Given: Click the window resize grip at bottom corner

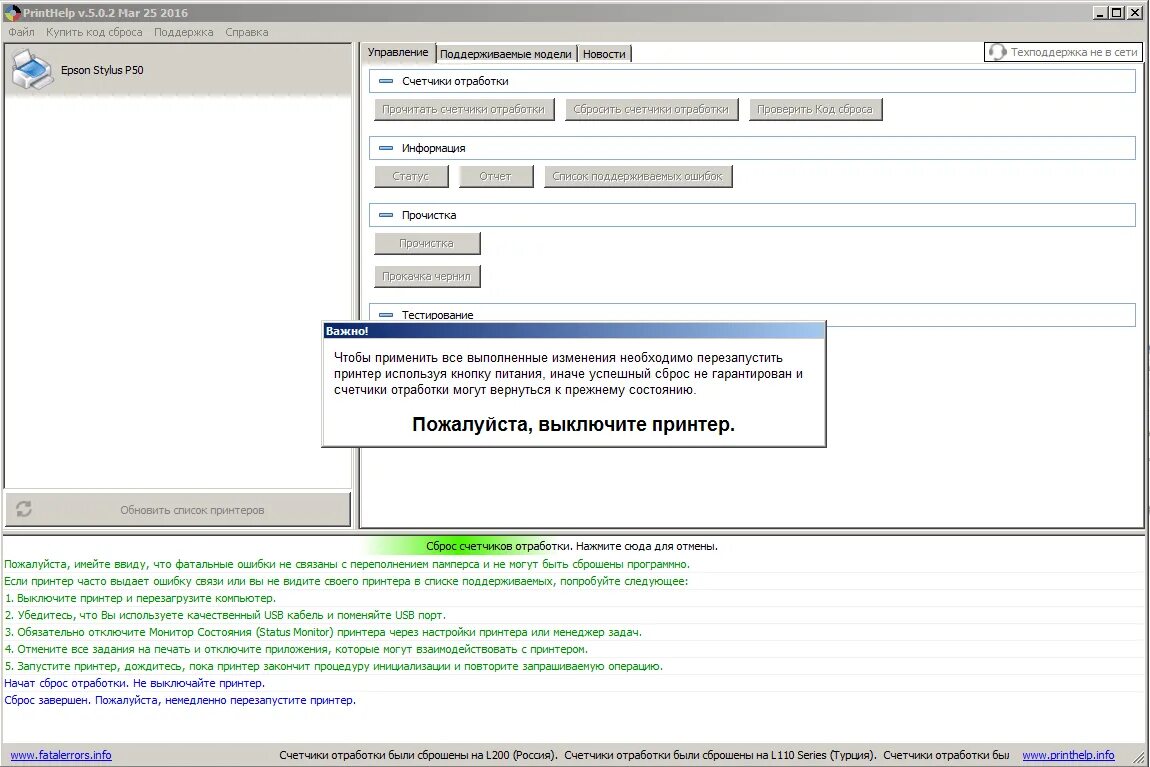Looking at the screenshot, I should 1140,757.
